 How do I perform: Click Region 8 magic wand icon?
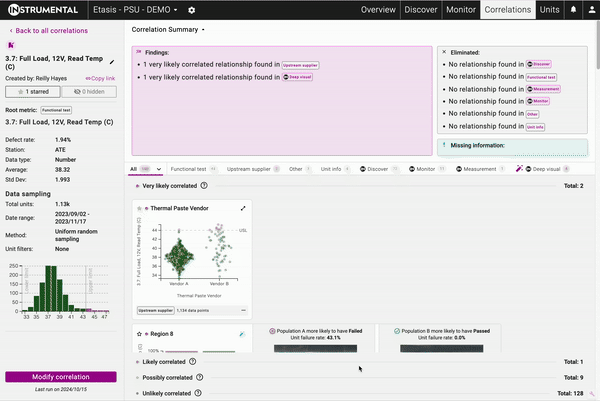point(242,334)
